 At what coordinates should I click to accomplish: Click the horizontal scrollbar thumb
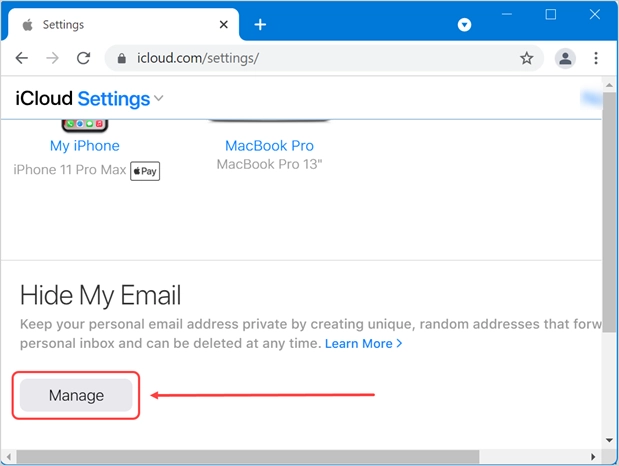click(248, 457)
